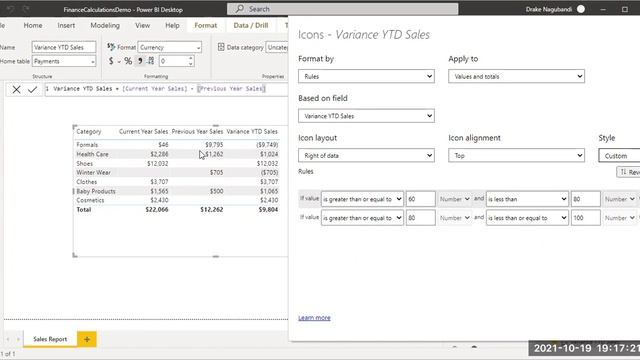This screenshot has width=640, height=360.
Task: Apply currency dollar format symbol
Action: (111, 61)
